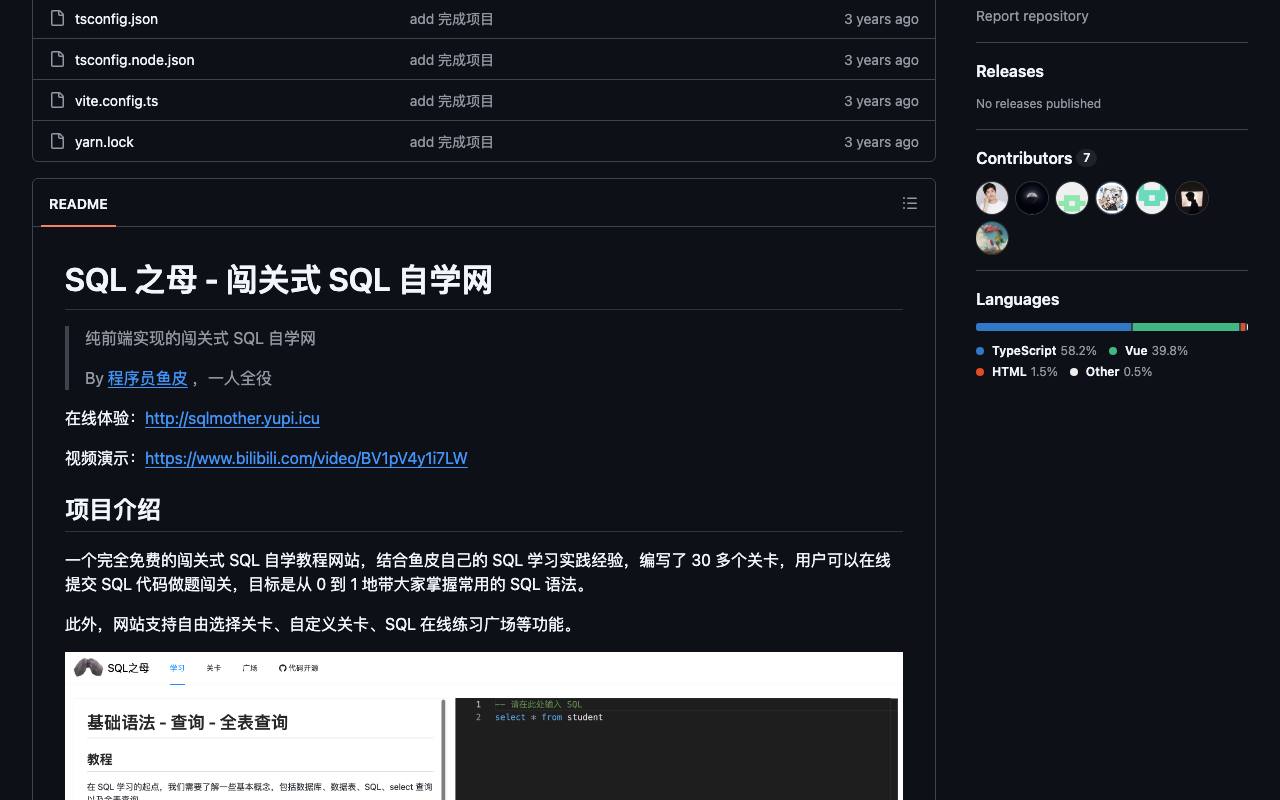Open the colorful painting contributor avatar

point(992,238)
